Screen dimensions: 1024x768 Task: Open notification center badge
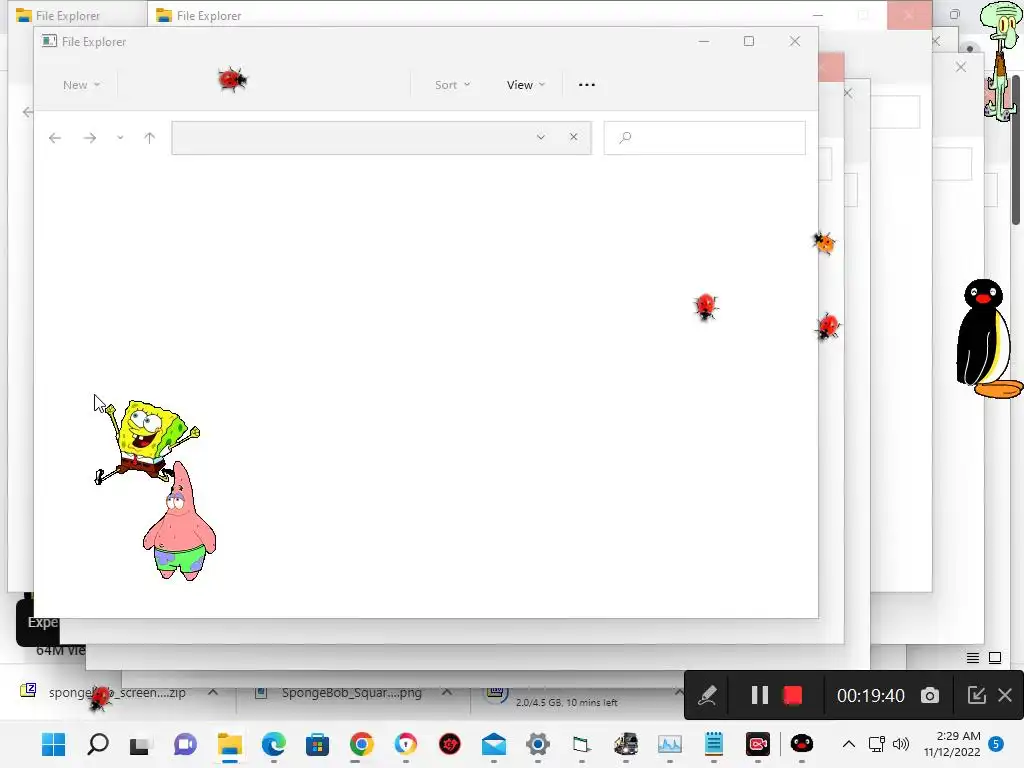click(x=996, y=744)
